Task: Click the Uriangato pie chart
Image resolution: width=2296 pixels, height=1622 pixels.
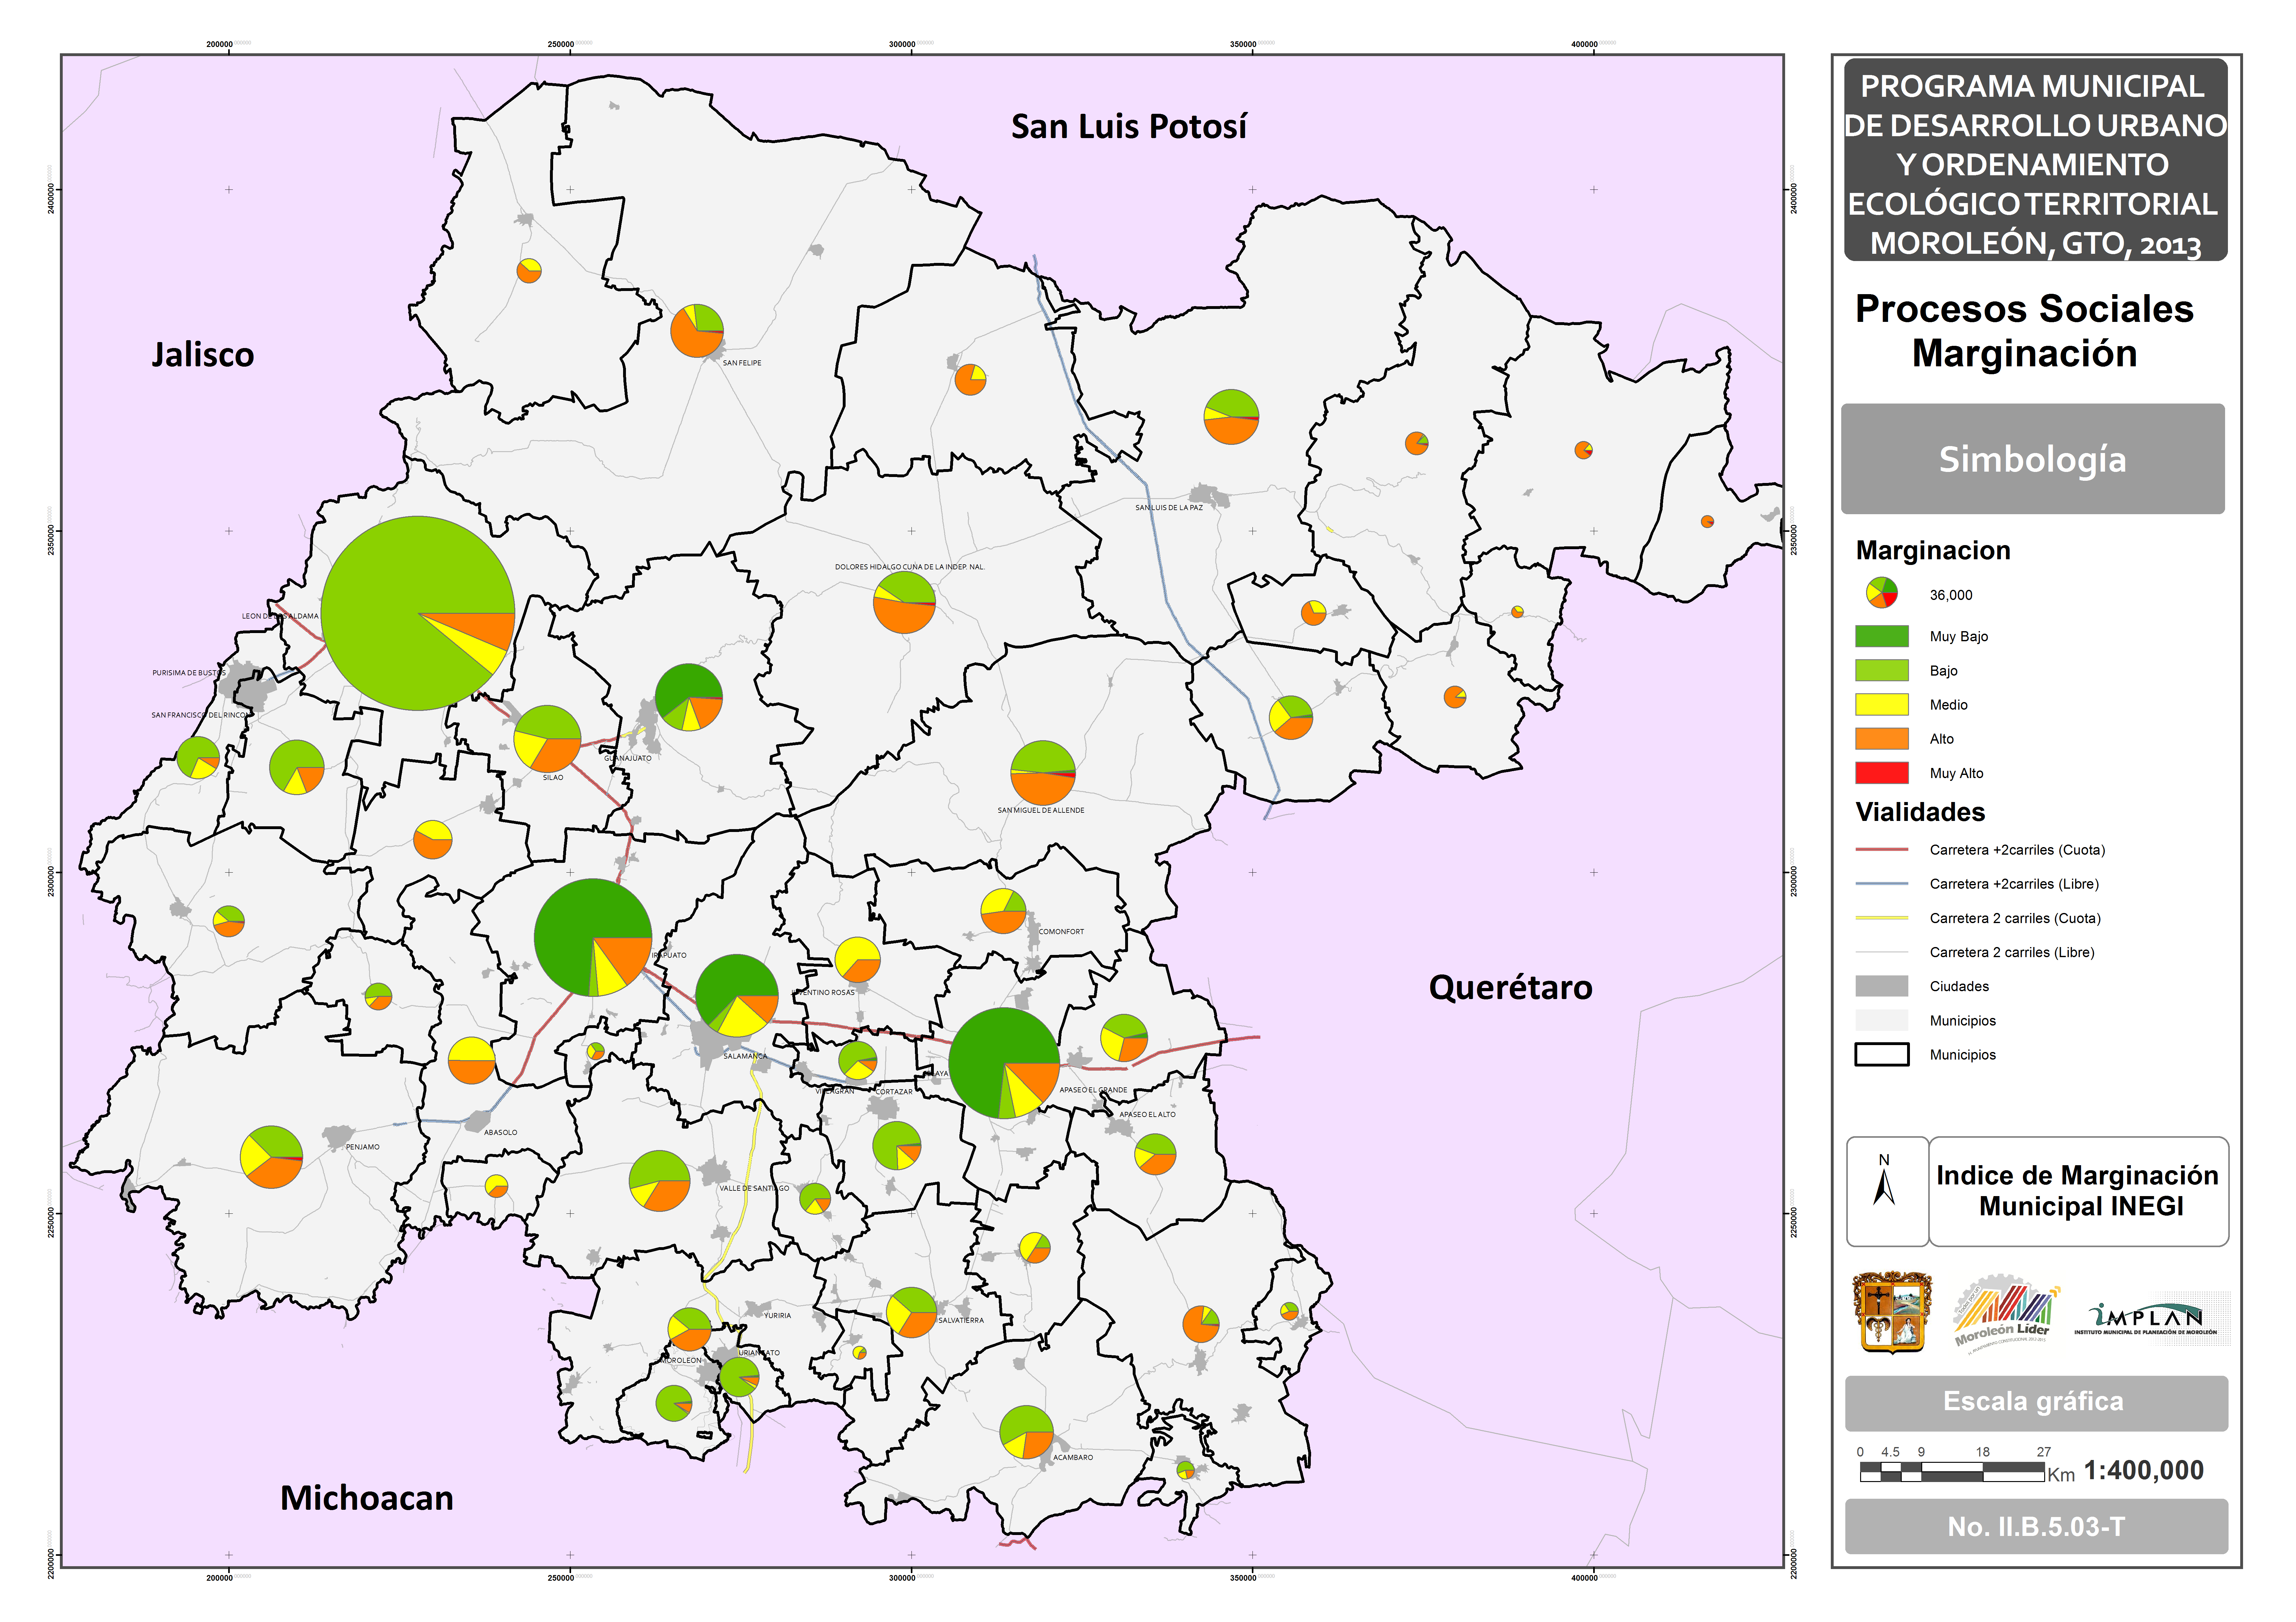Action: [x=739, y=1377]
